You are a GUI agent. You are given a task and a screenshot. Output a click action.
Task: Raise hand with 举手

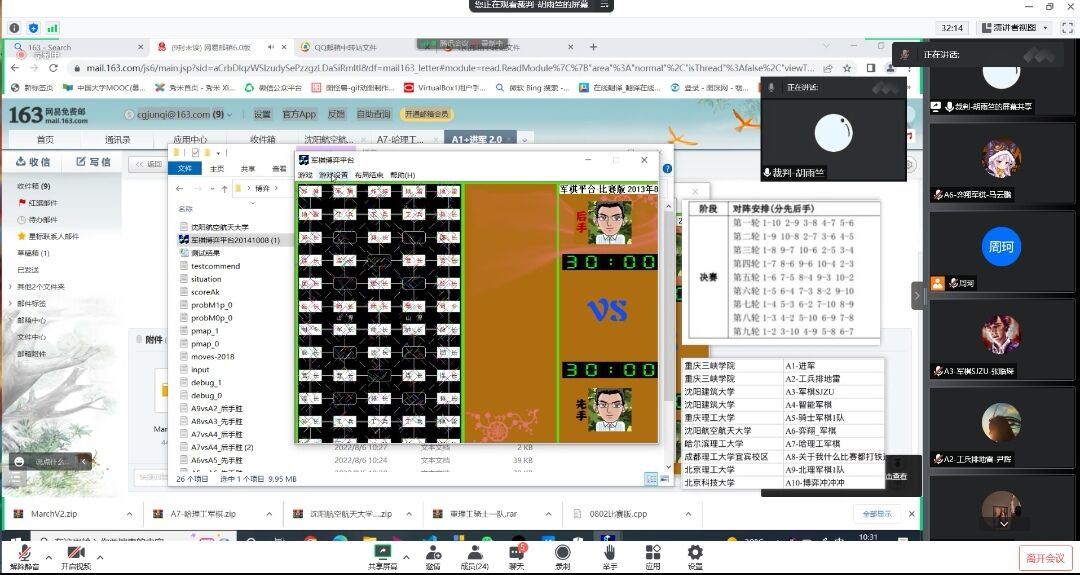click(609, 556)
